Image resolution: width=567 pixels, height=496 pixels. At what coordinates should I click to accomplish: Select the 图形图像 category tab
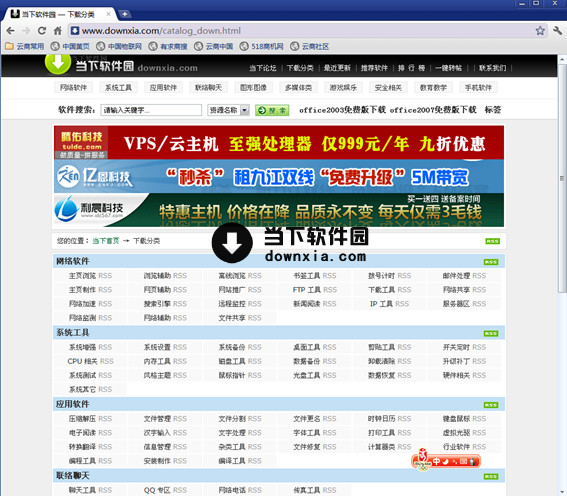[253, 87]
